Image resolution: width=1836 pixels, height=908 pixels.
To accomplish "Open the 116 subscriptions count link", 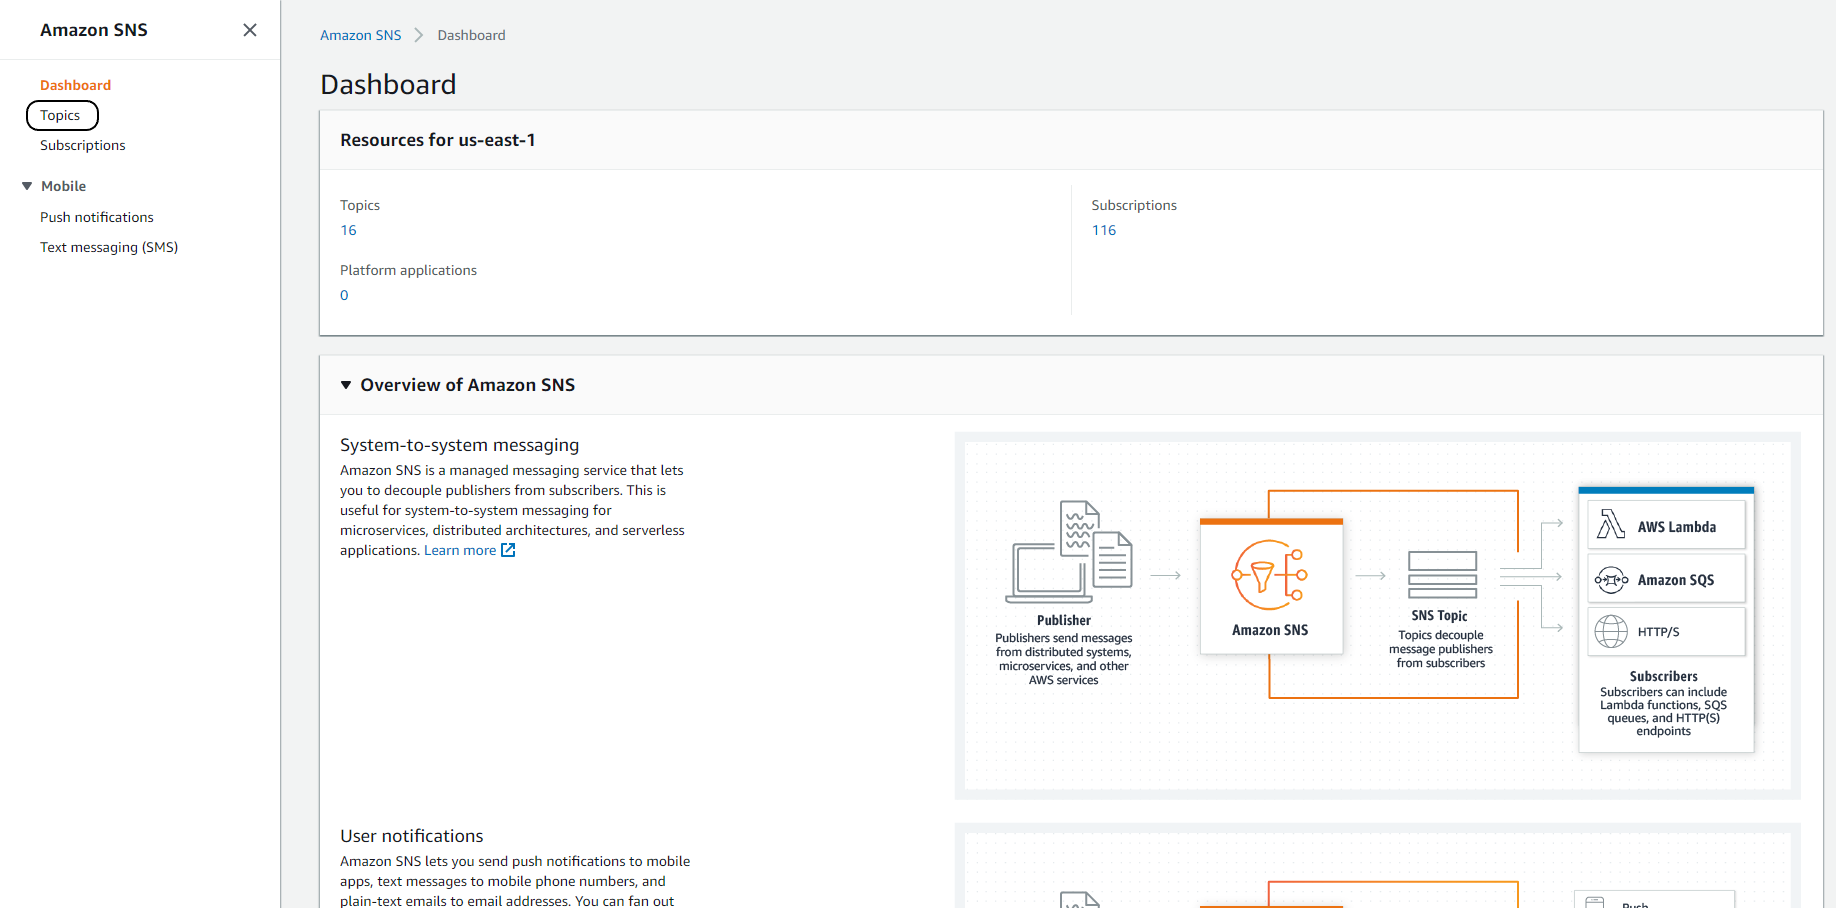I will point(1104,230).
